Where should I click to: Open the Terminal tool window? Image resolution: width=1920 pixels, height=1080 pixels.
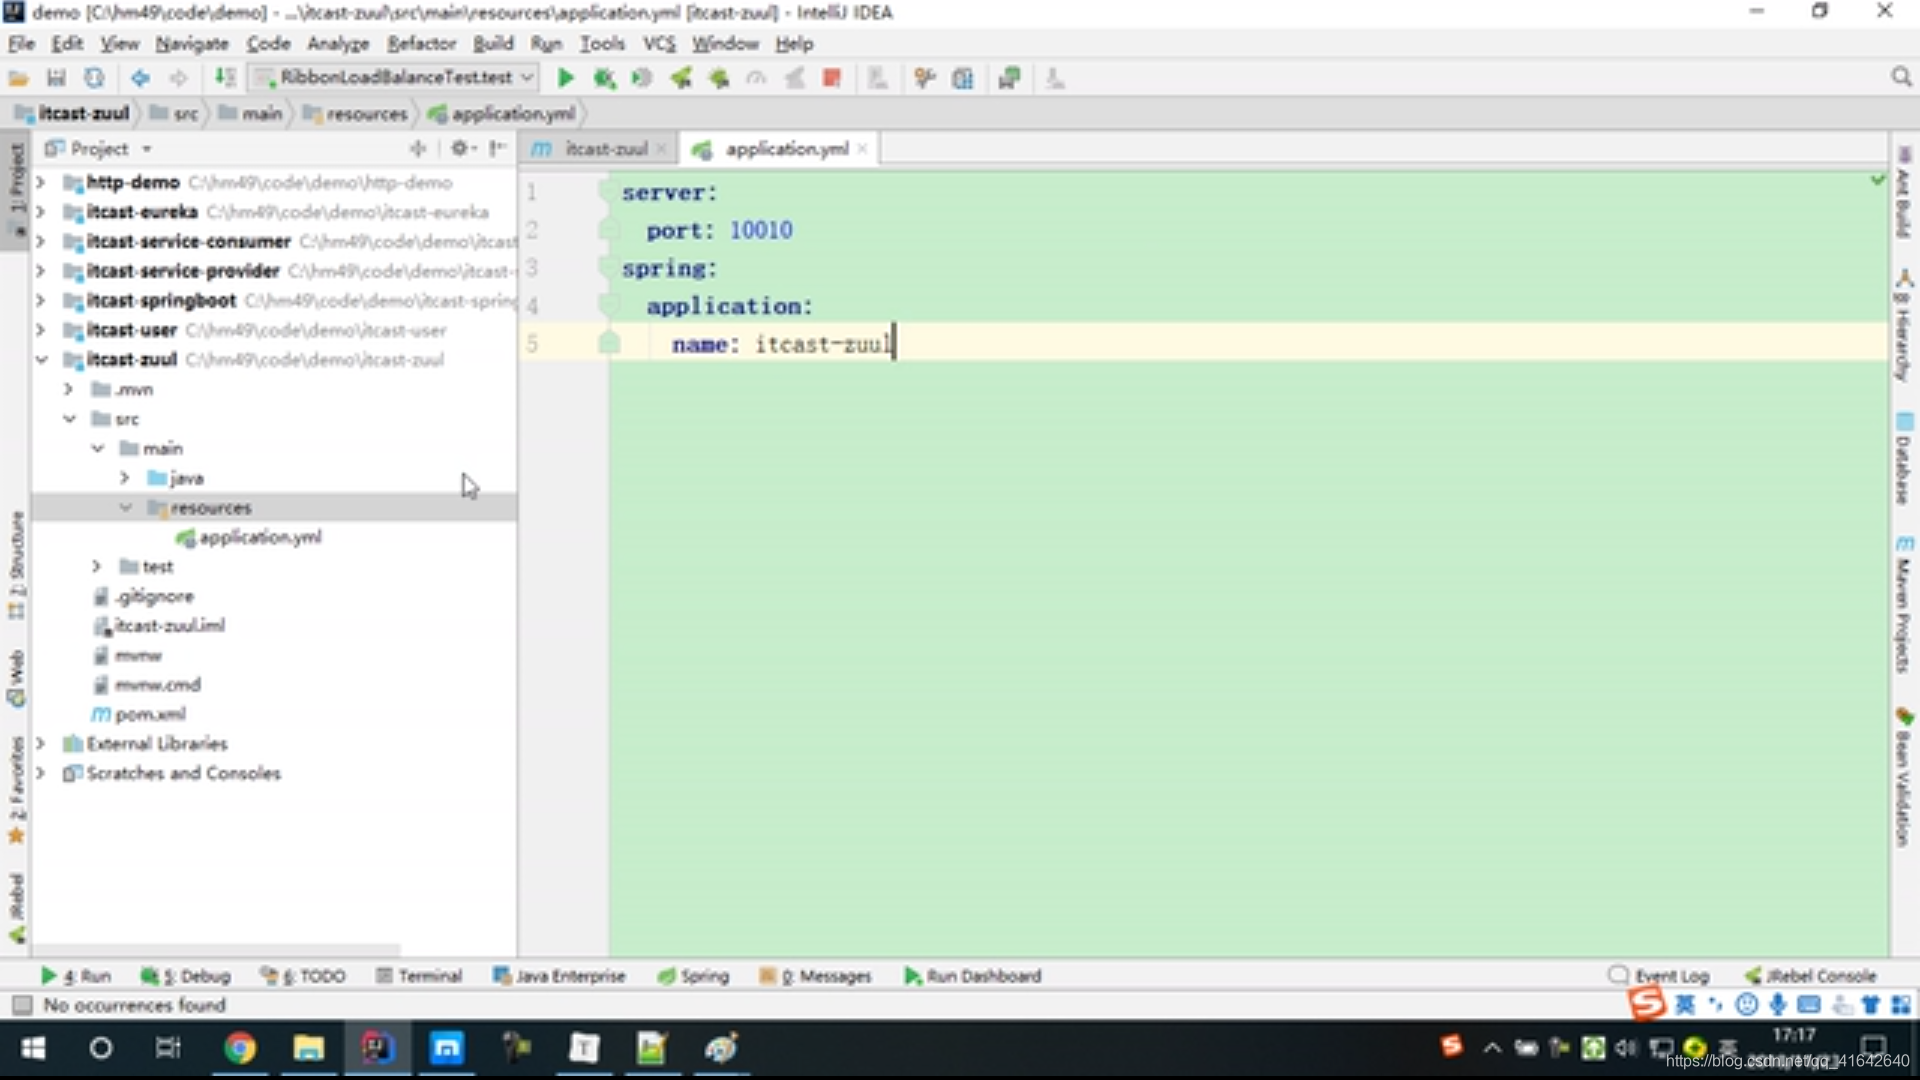419,975
